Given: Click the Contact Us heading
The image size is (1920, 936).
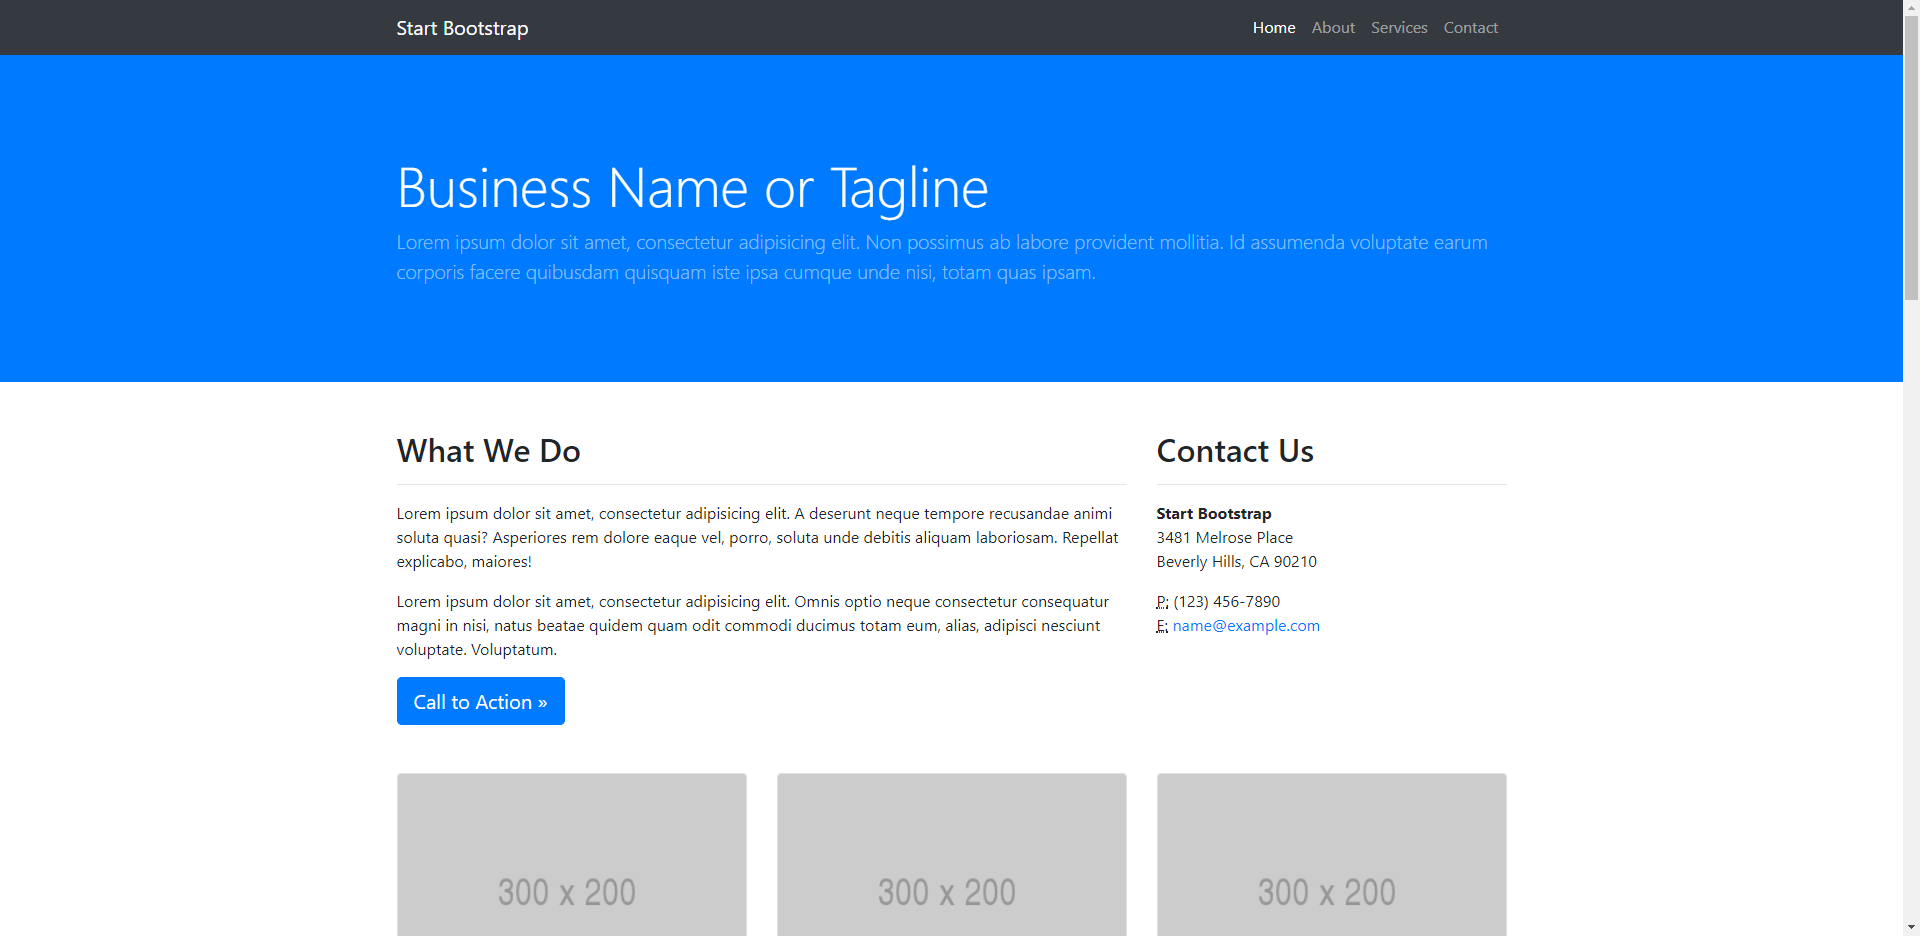Looking at the screenshot, I should point(1235,451).
